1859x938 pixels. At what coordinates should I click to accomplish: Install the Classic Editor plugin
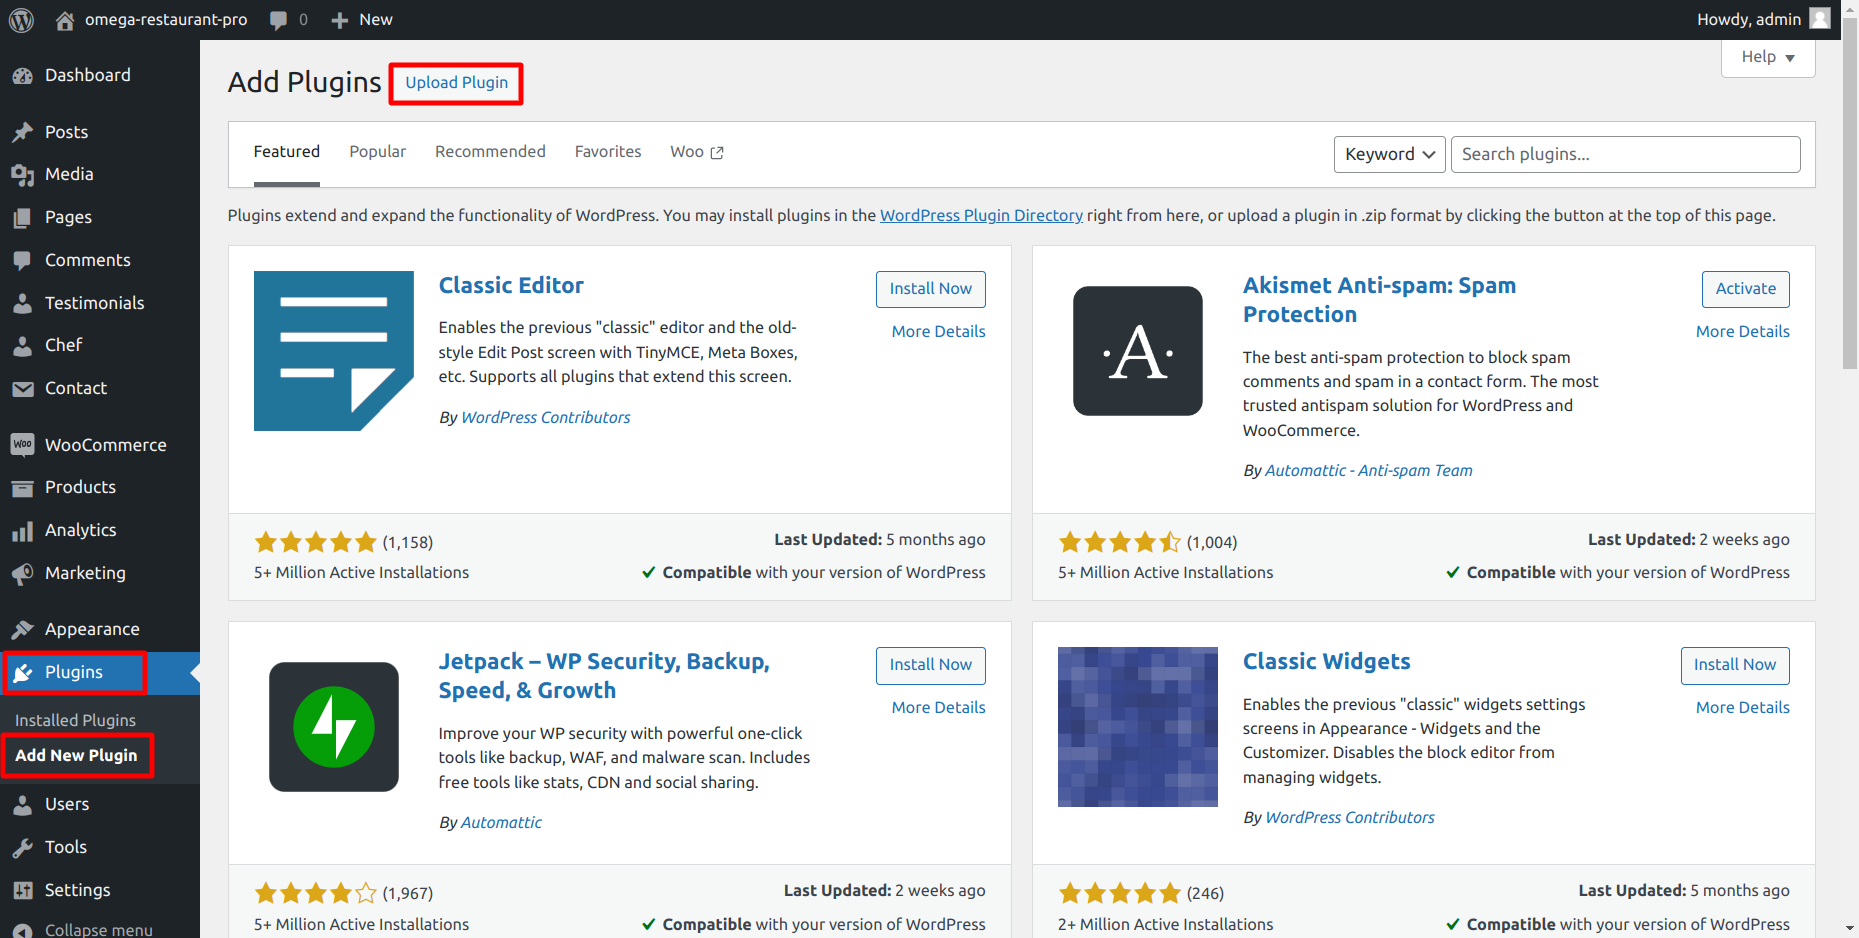tap(930, 289)
